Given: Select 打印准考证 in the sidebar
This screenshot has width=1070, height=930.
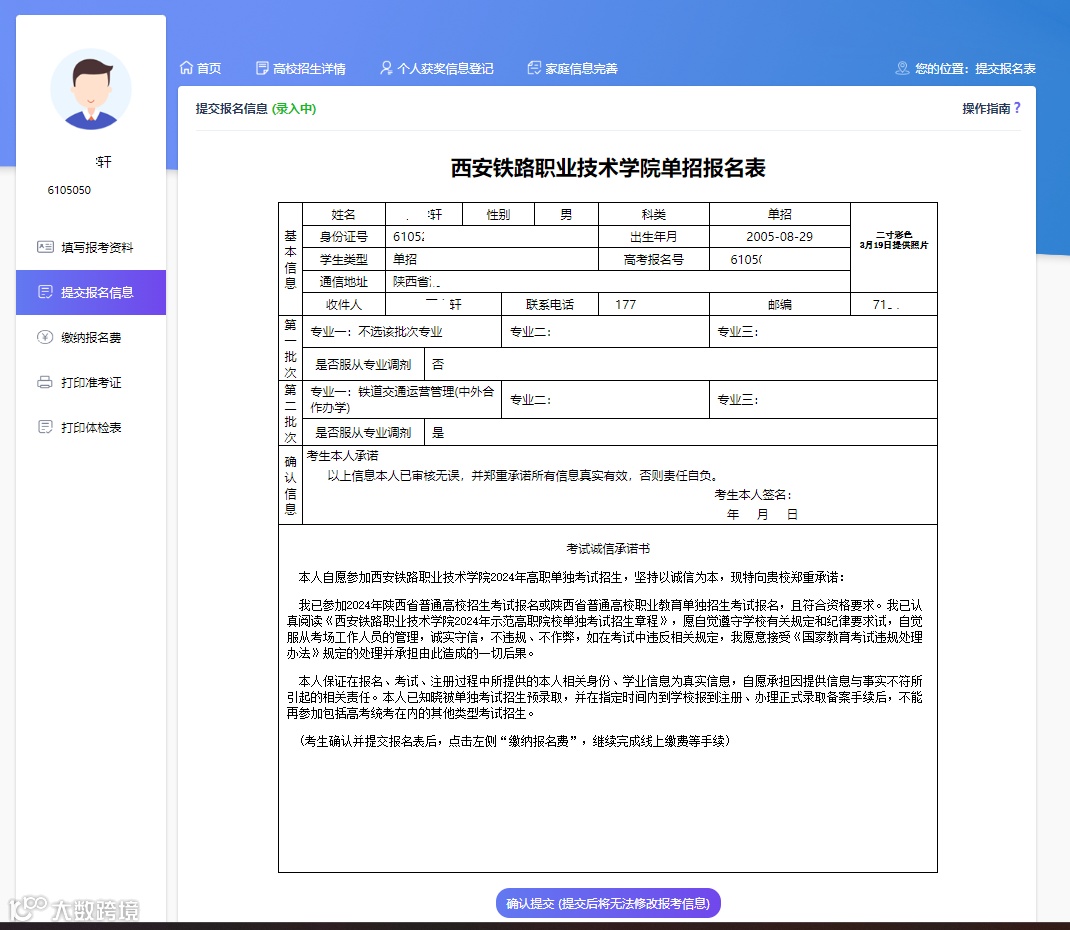Looking at the screenshot, I should (x=91, y=382).
